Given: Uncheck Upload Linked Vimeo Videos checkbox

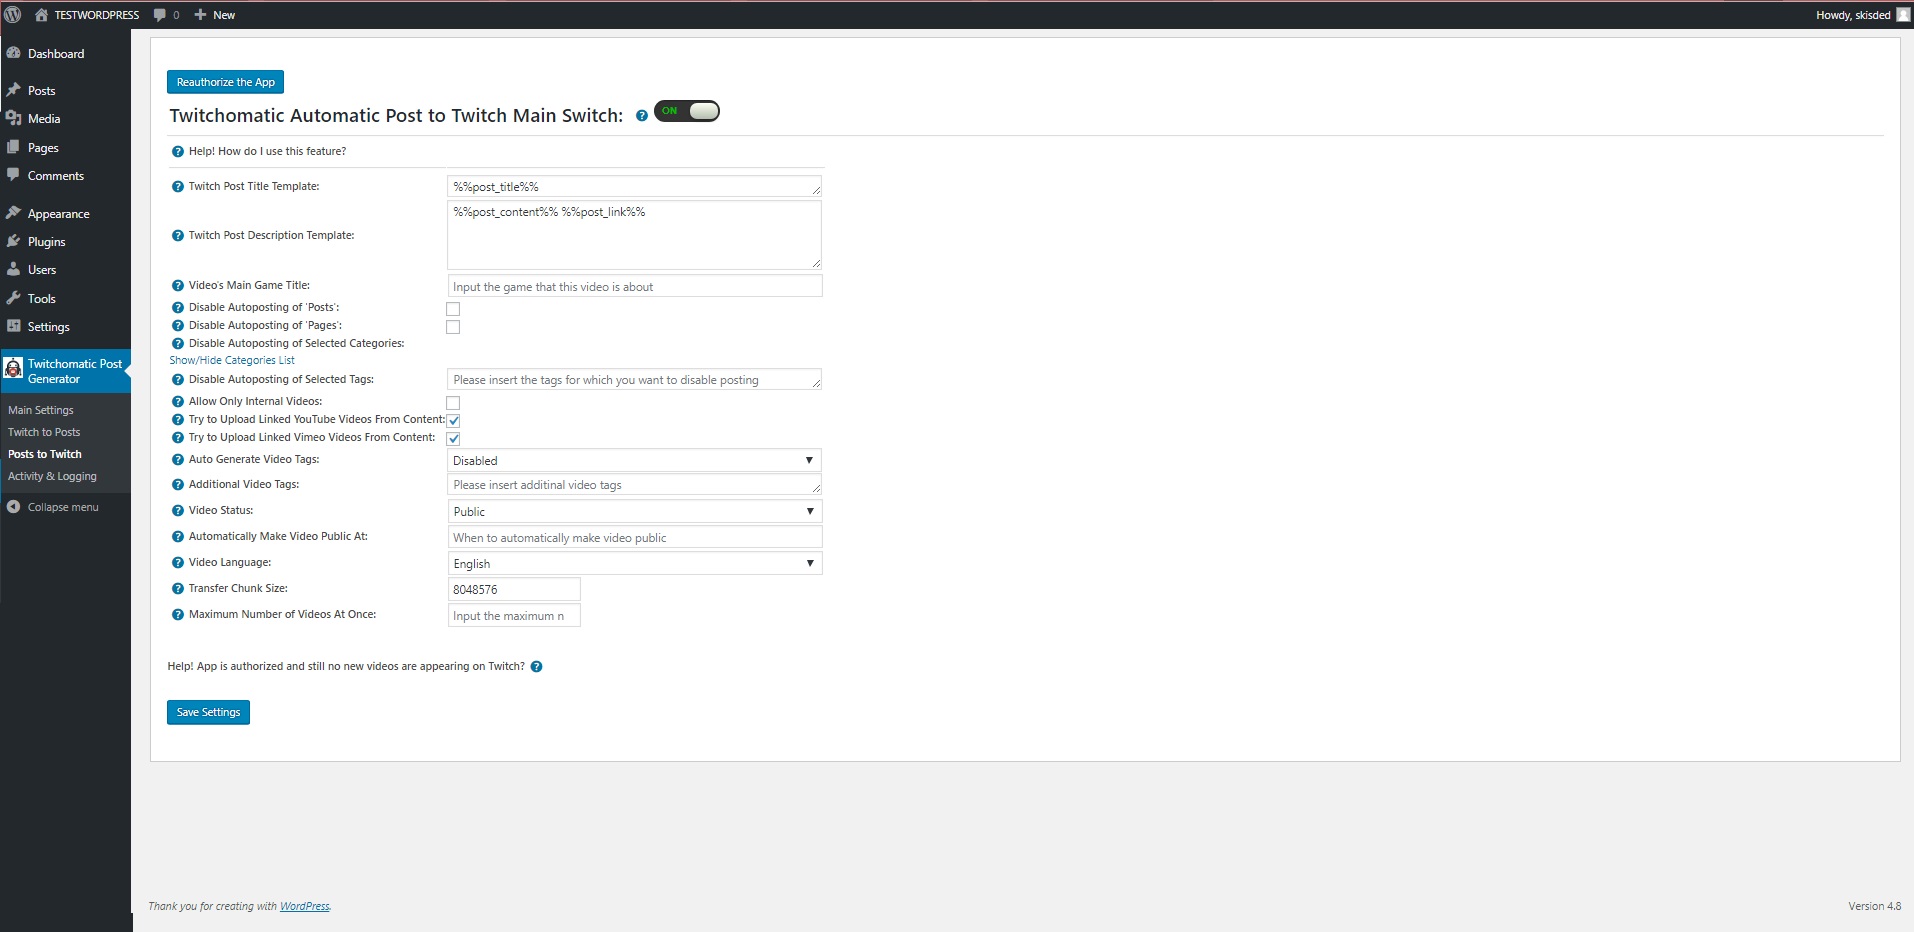Looking at the screenshot, I should point(453,439).
